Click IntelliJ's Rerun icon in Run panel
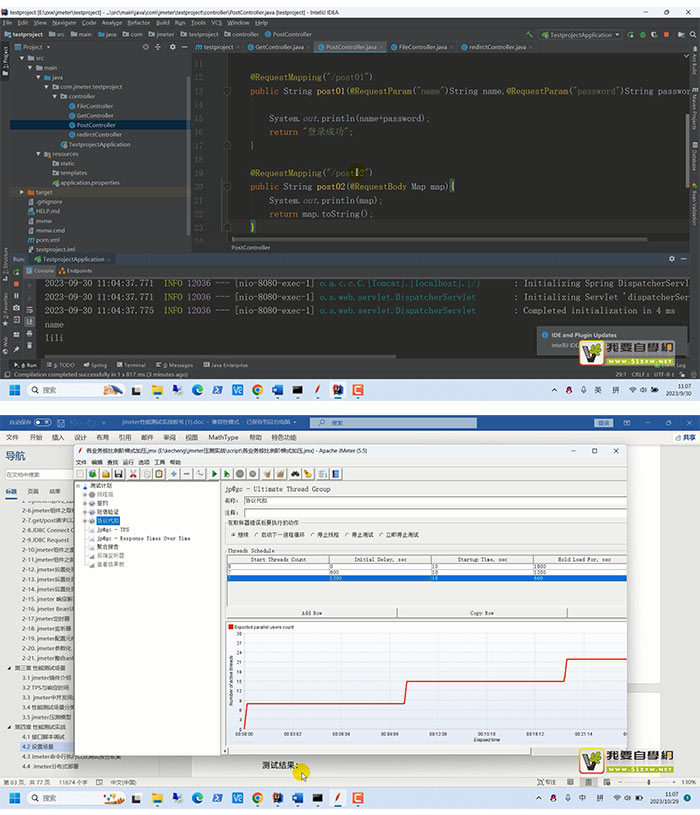Viewport: 700px width, 815px height. click(16, 272)
